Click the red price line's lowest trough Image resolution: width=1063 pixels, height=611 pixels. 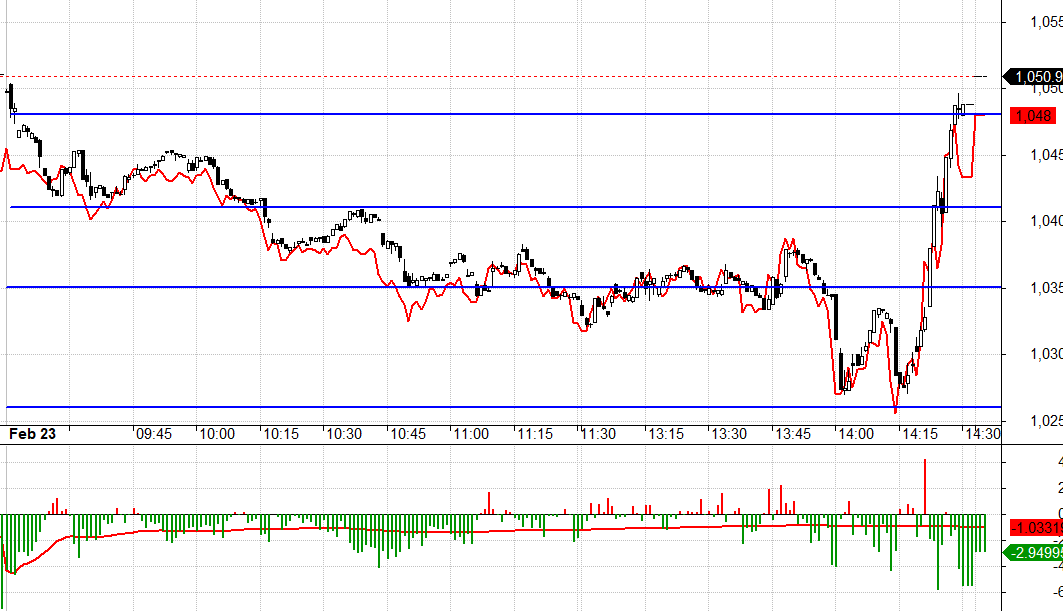(x=895, y=411)
